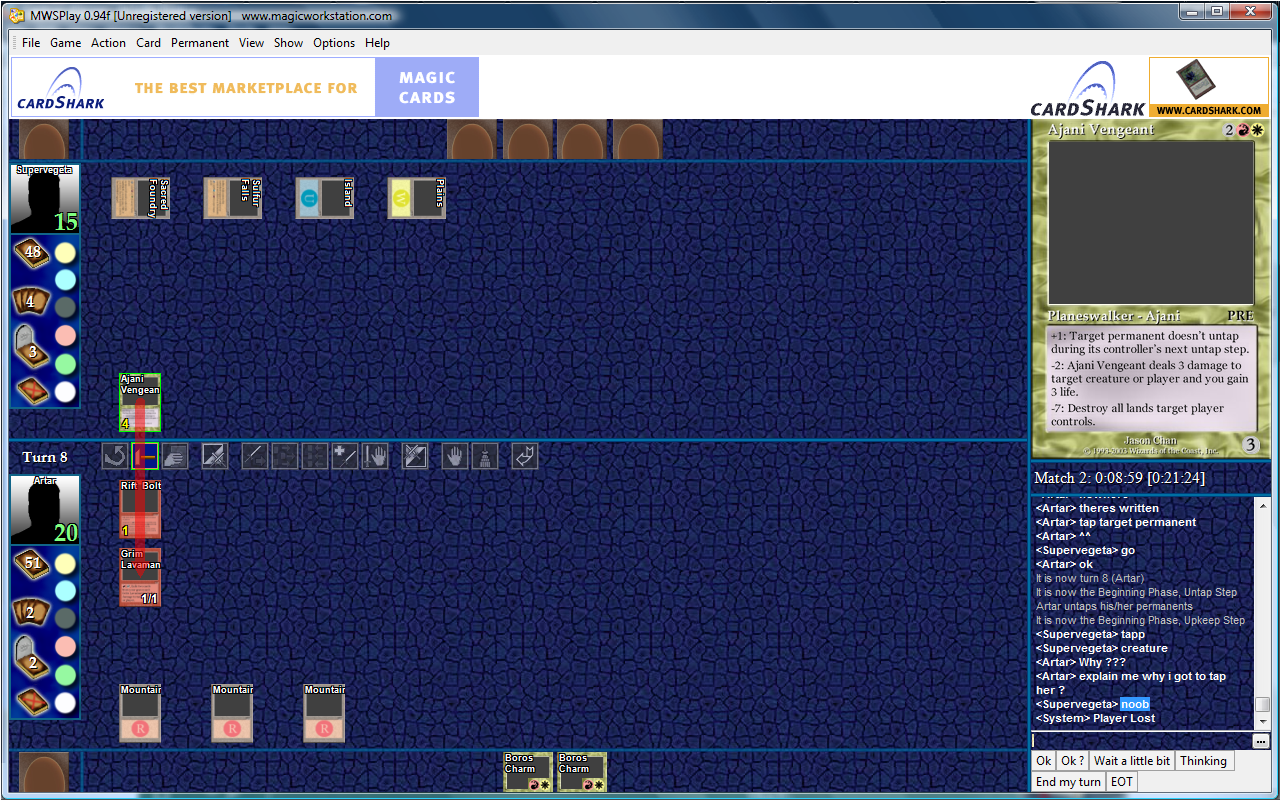Select the first Boros Charm in hand
The height and width of the screenshot is (800, 1280).
coord(528,772)
